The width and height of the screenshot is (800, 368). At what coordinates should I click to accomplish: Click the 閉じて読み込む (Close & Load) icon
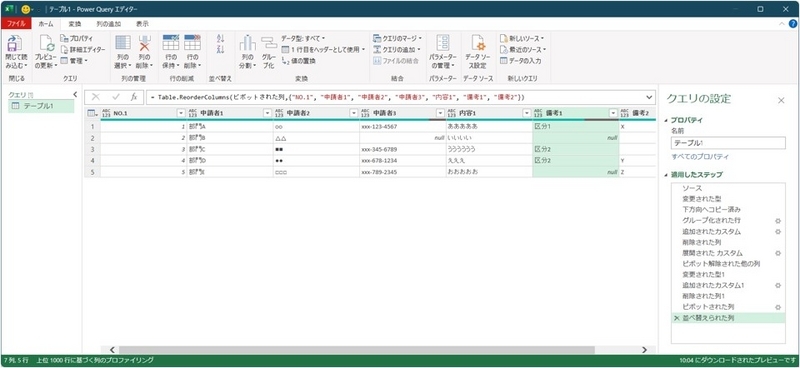point(14,43)
